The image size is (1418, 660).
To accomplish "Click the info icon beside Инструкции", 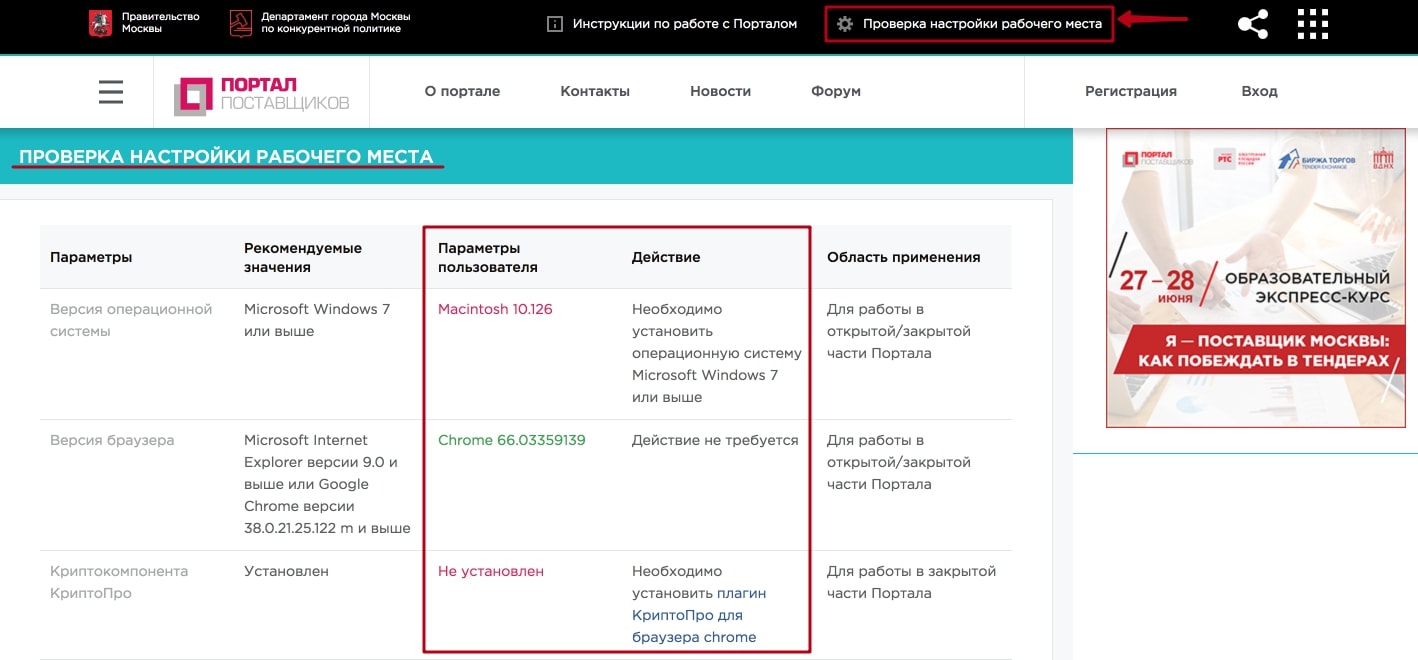I will pos(555,24).
